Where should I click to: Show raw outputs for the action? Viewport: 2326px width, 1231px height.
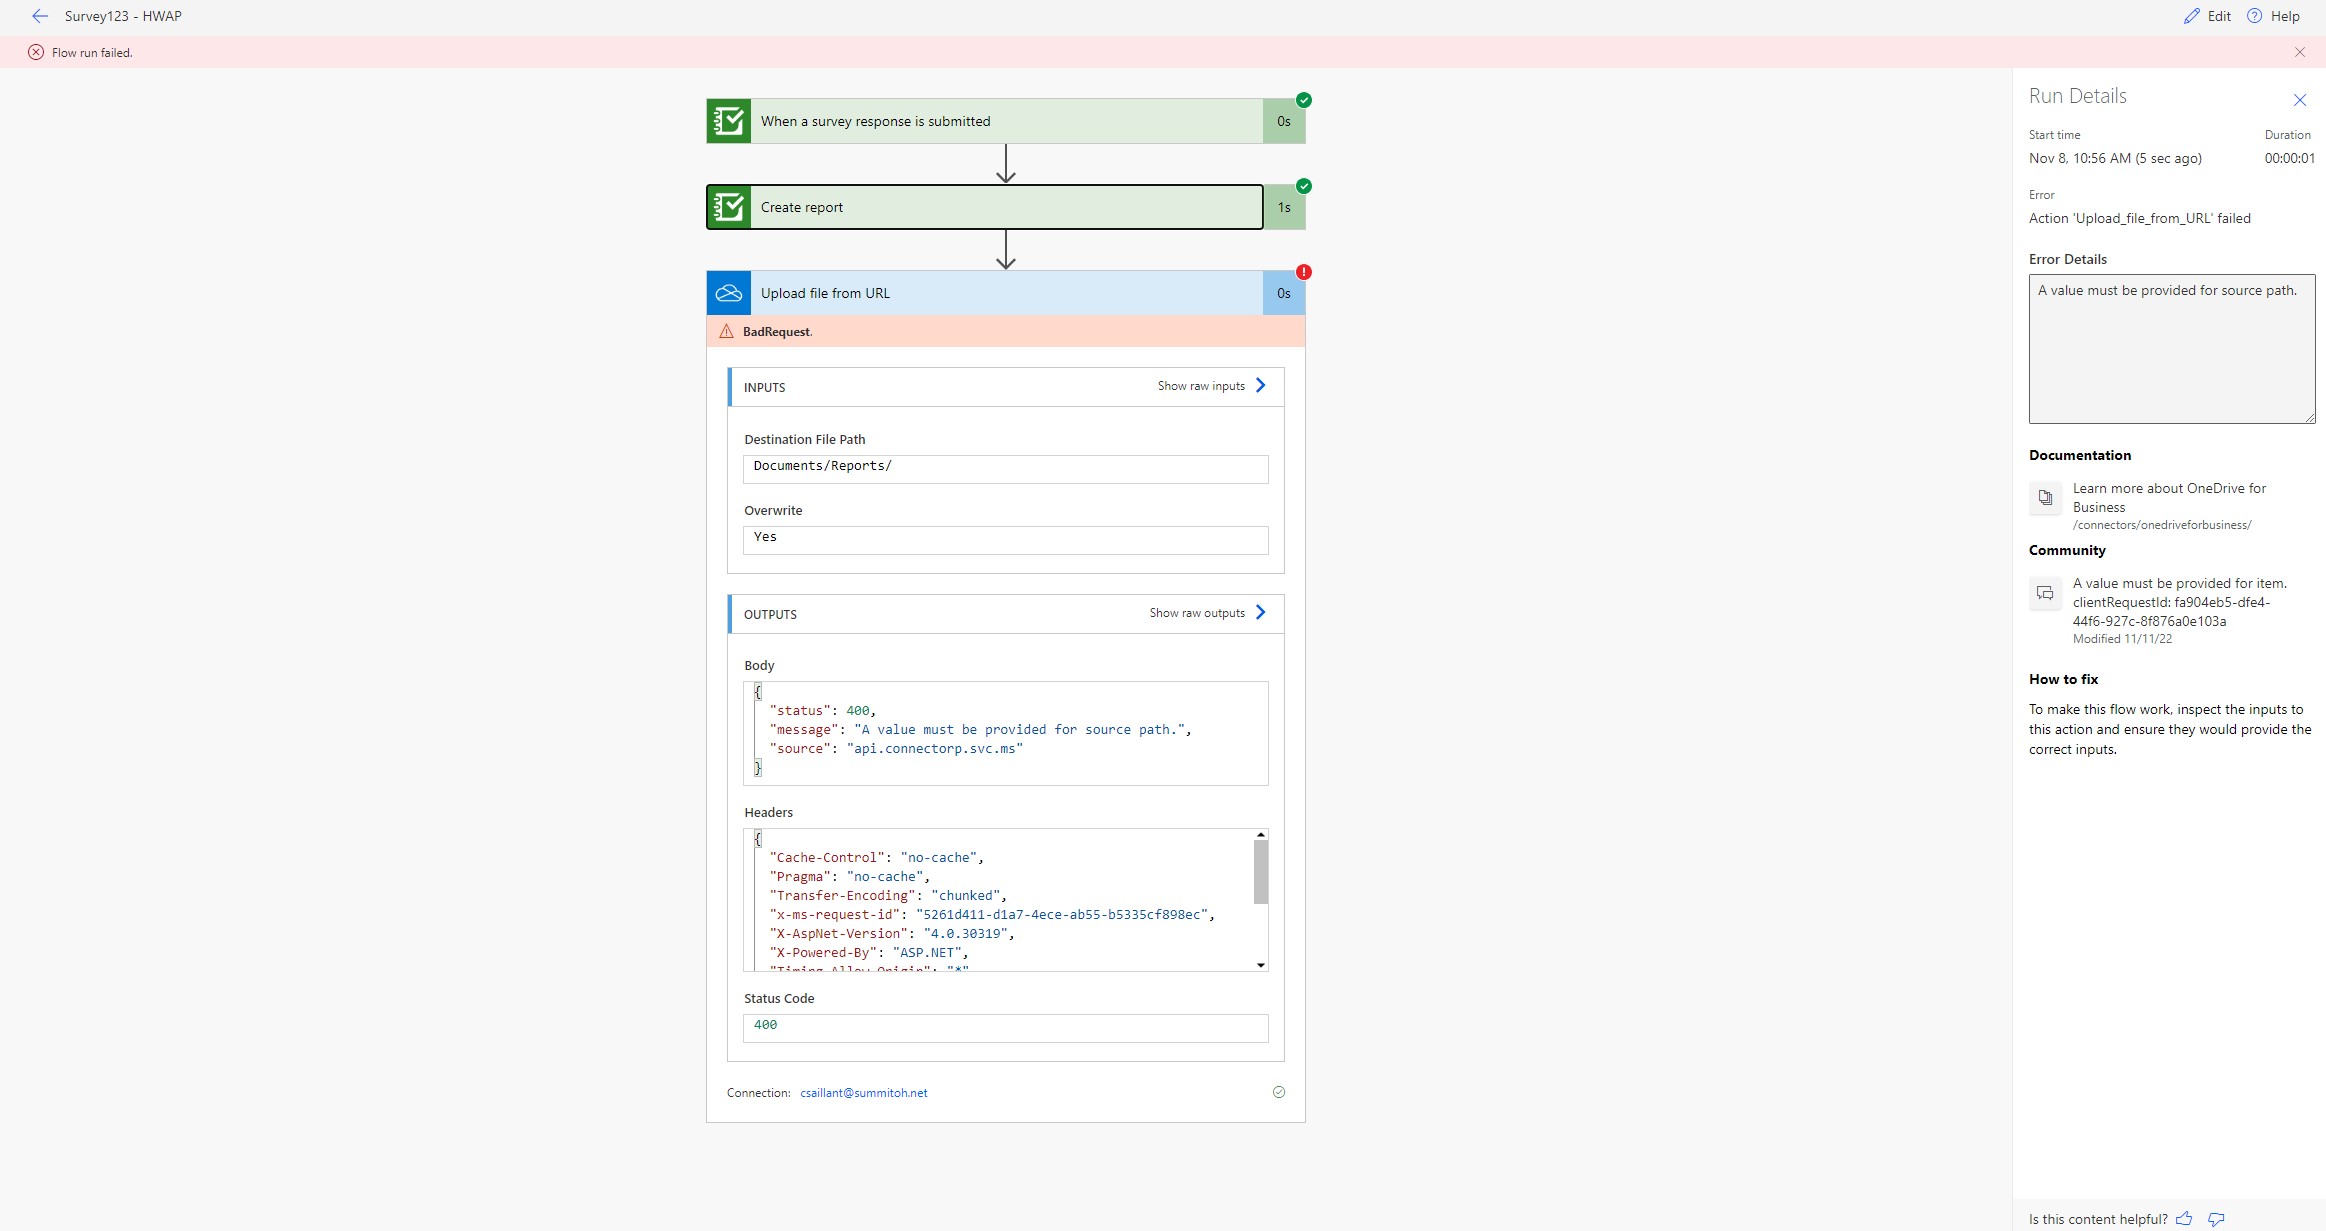(1208, 613)
